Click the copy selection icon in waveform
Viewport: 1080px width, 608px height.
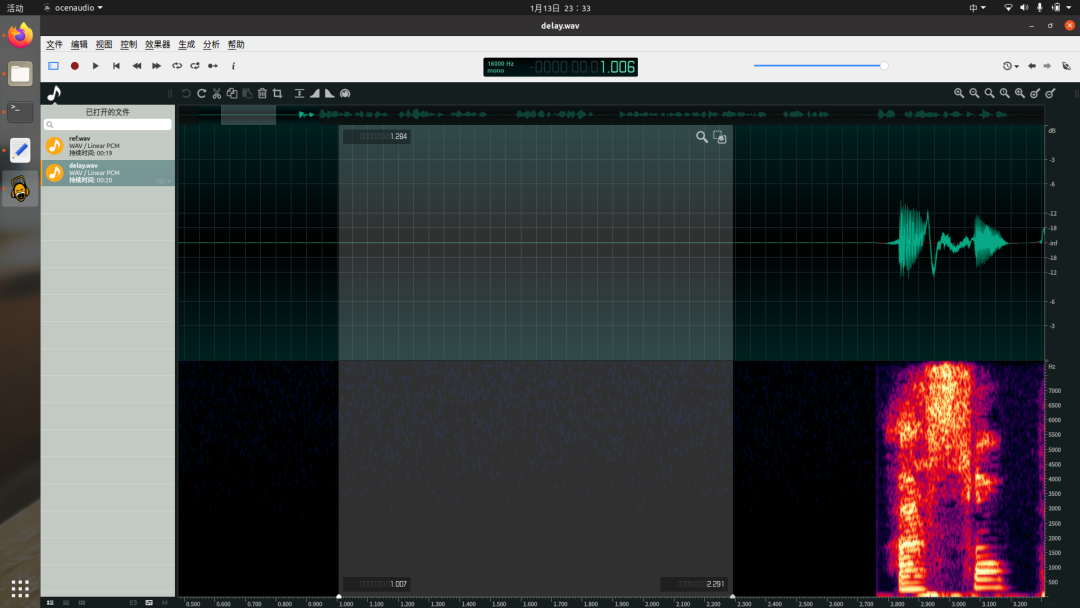(720, 137)
